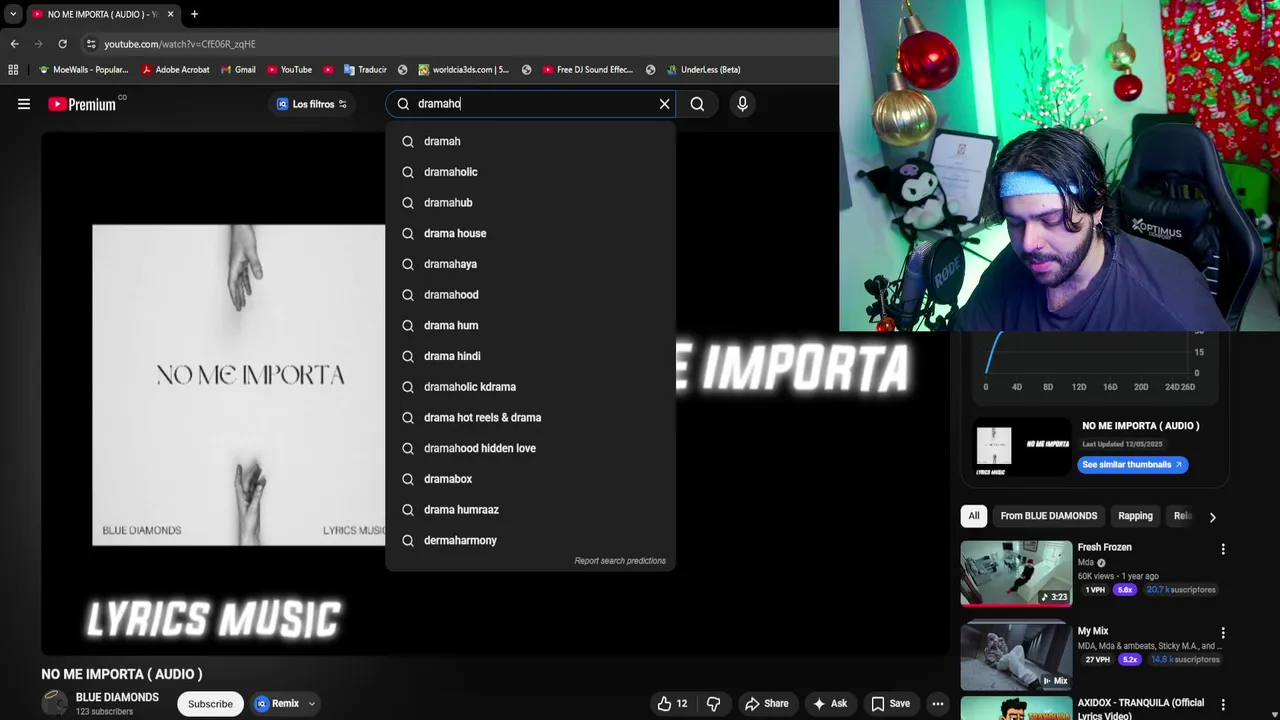This screenshot has height=720, width=1280.
Task: Select suggestion 'dramahaya'
Action: [x=530, y=264]
